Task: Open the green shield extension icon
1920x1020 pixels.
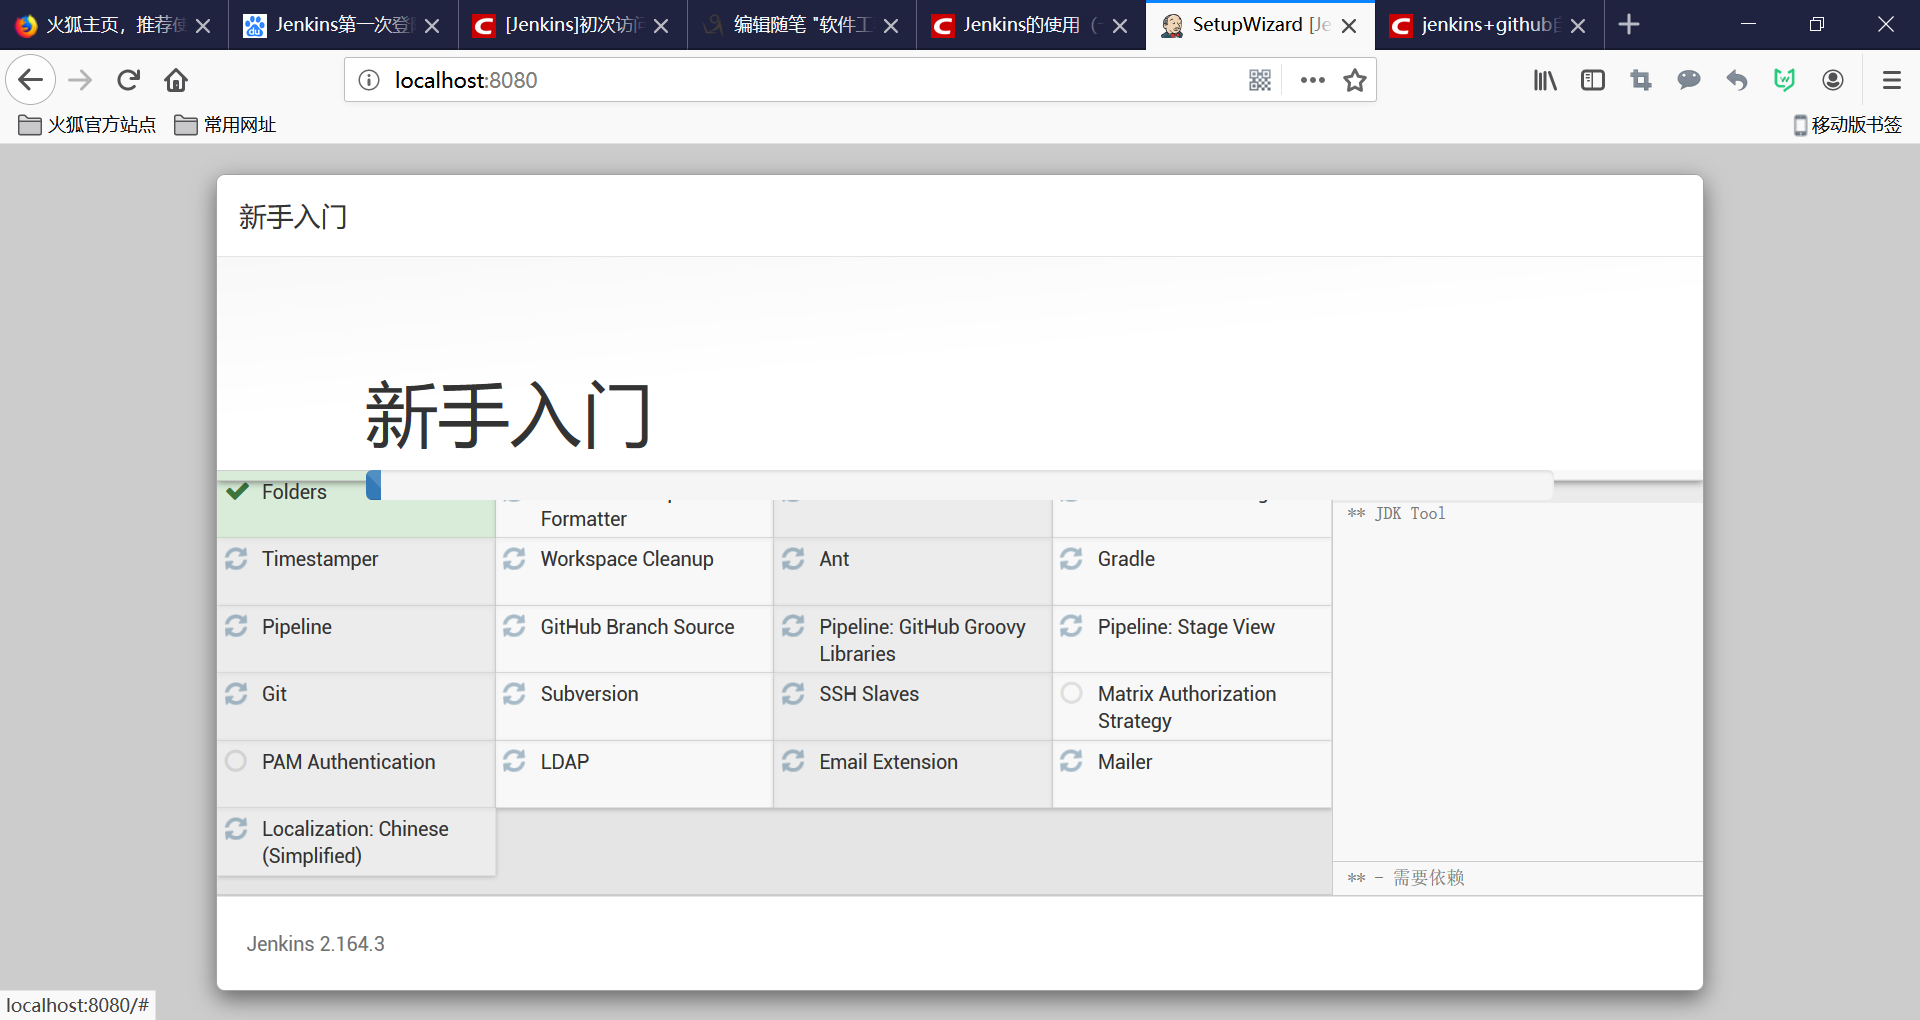Action: pyautogui.click(x=1785, y=80)
